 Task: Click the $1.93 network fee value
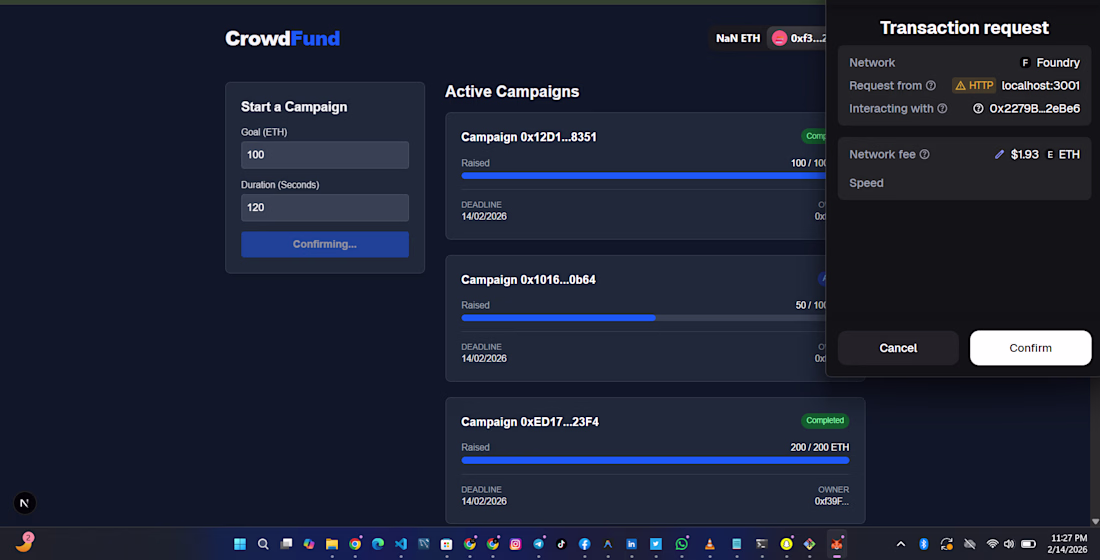[x=1024, y=154]
